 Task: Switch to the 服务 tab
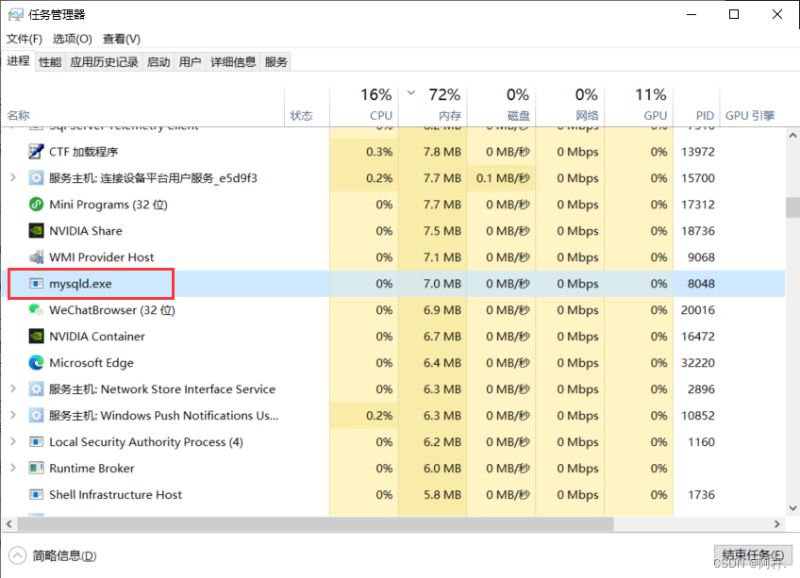pyautogui.click(x=276, y=61)
